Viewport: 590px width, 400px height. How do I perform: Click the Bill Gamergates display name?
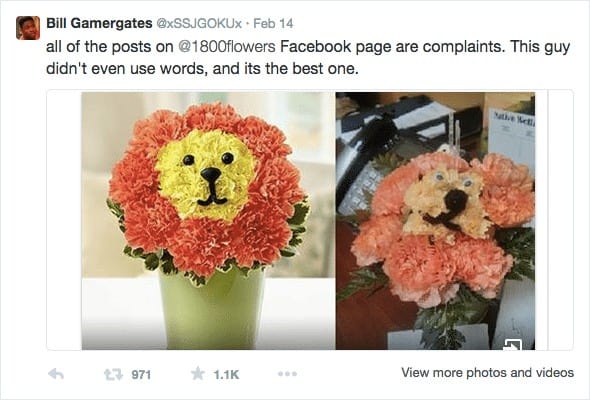click(99, 23)
